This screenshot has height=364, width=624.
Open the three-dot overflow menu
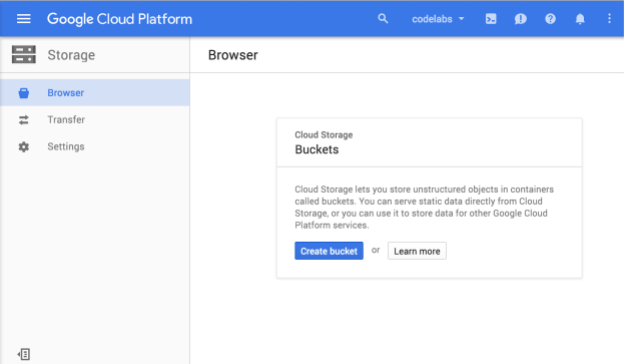pos(609,19)
